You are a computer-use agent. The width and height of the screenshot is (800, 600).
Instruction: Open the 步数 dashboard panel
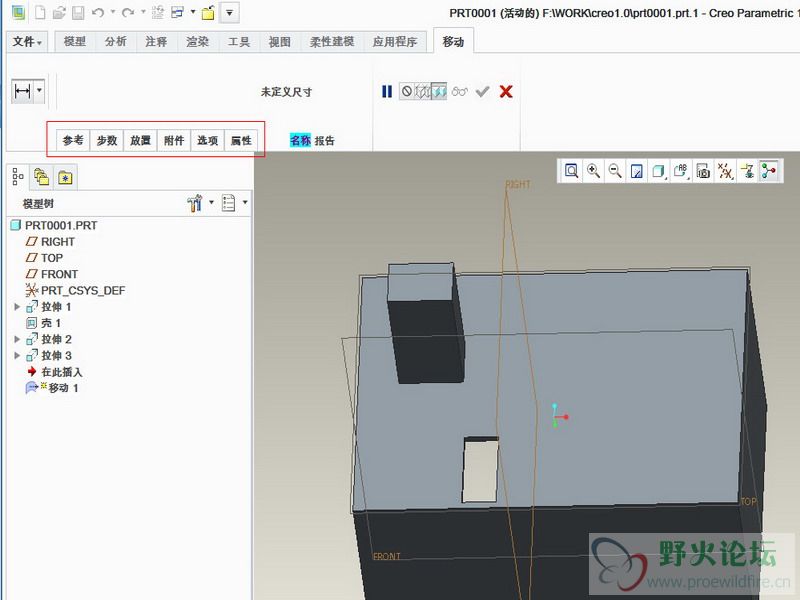(x=107, y=140)
